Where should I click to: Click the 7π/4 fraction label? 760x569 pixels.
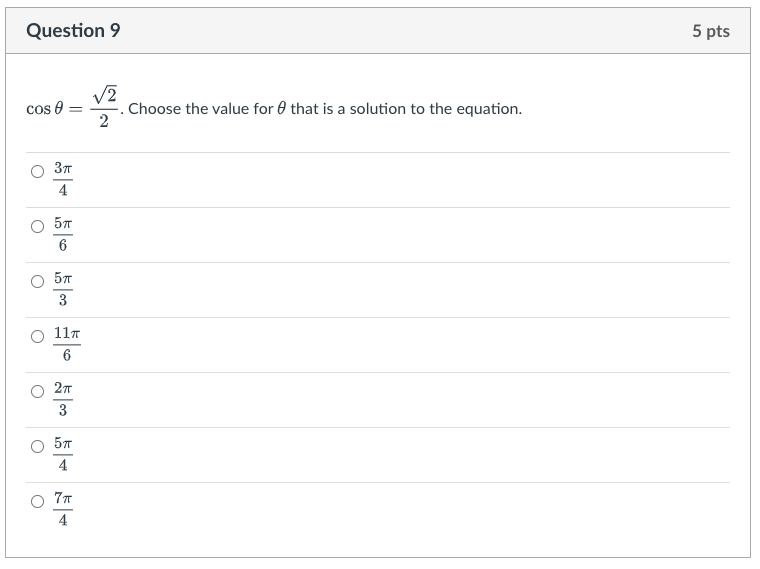tap(63, 509)
